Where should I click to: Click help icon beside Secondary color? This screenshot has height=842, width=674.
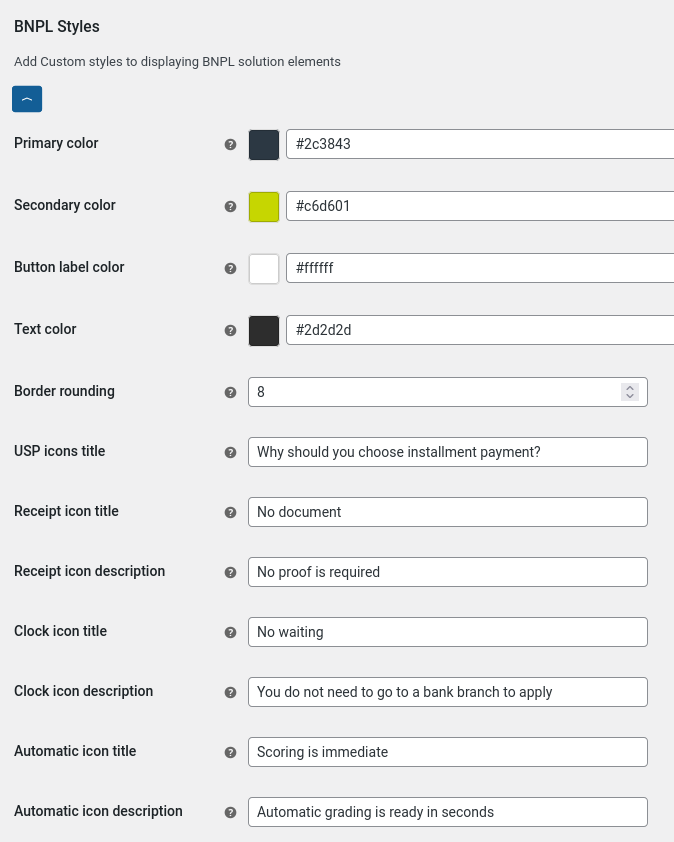[x=230, y=206]
